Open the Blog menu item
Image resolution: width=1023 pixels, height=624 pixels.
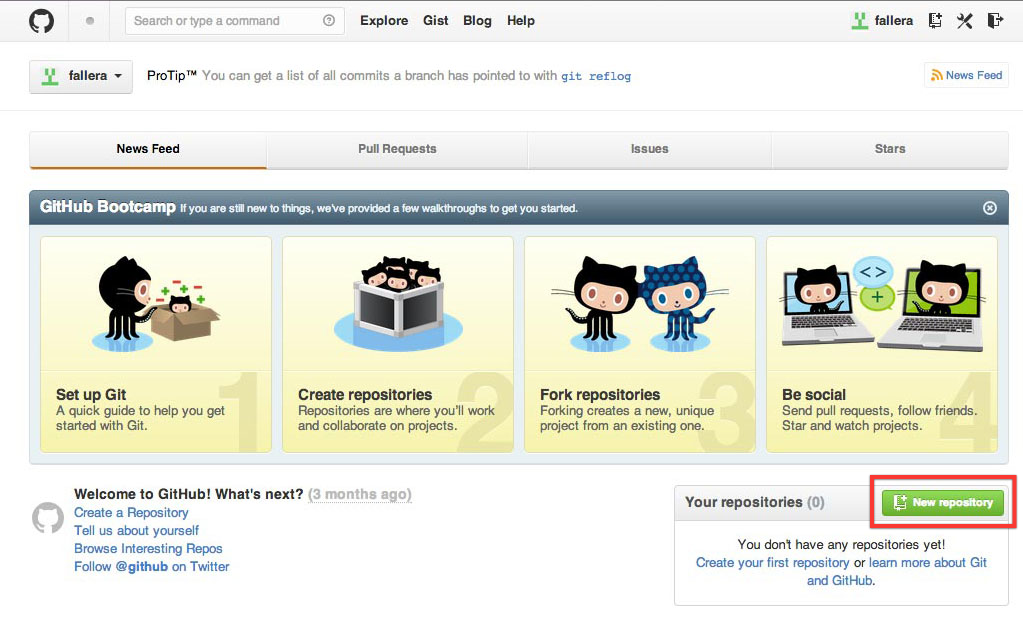click(x=478, y=21)
